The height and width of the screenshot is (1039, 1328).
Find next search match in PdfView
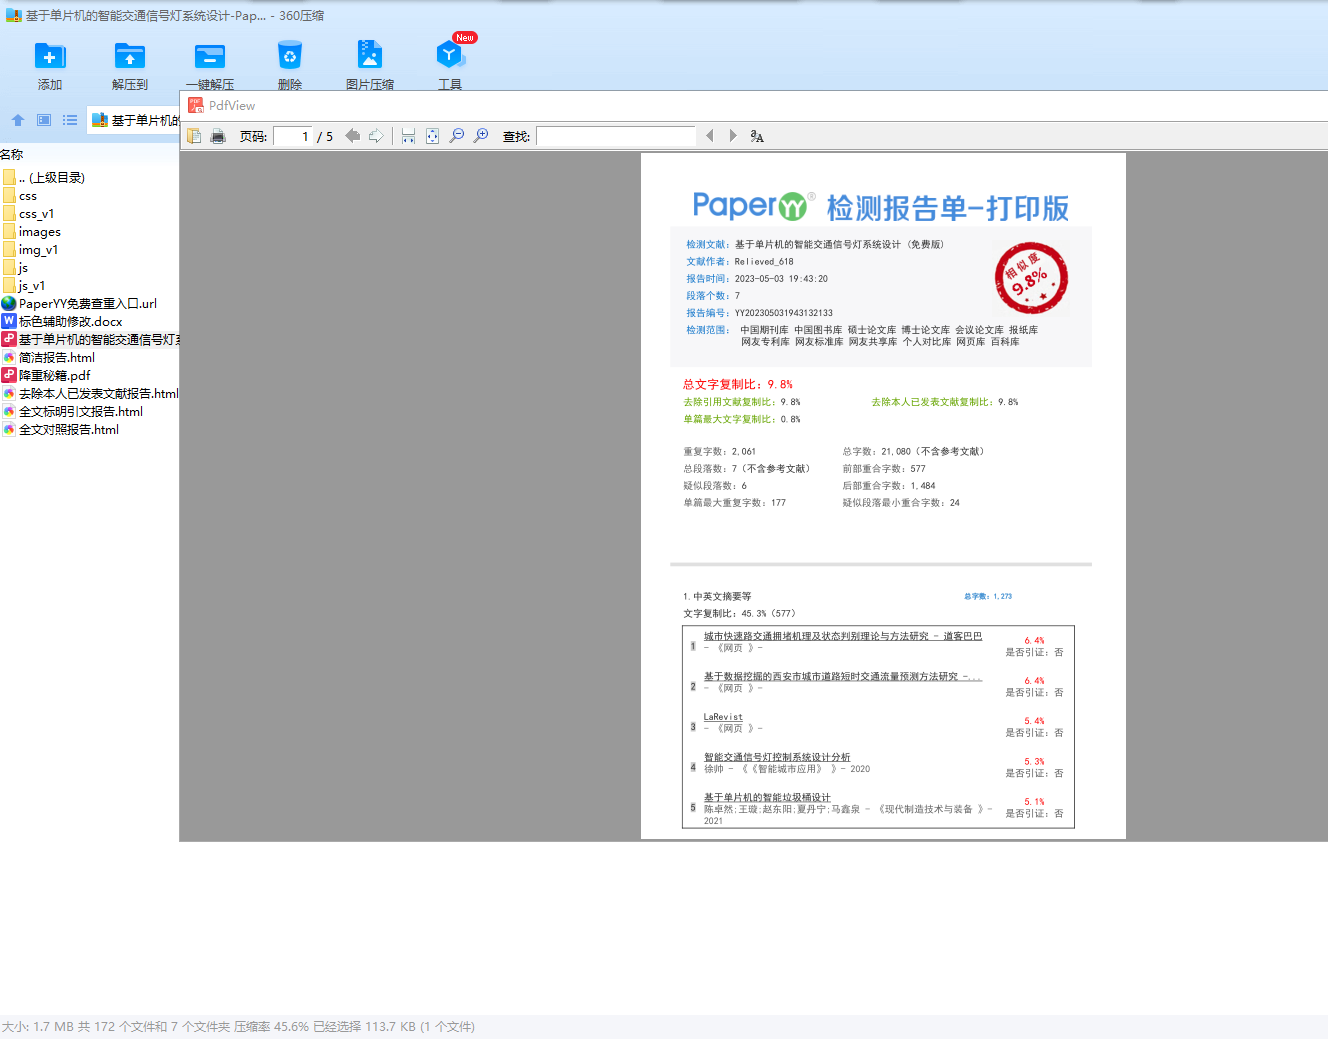733,136
